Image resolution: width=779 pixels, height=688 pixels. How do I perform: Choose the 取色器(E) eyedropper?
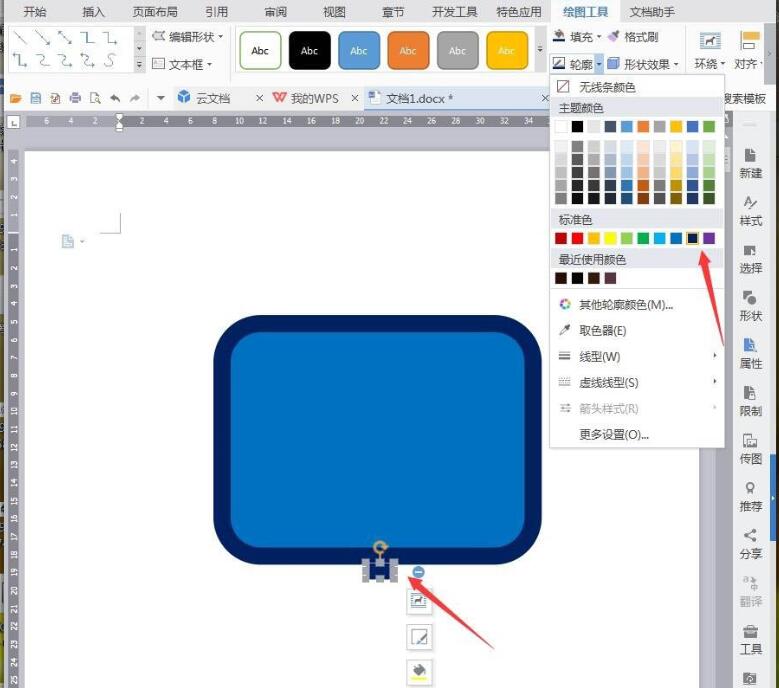tap(636, 330)
